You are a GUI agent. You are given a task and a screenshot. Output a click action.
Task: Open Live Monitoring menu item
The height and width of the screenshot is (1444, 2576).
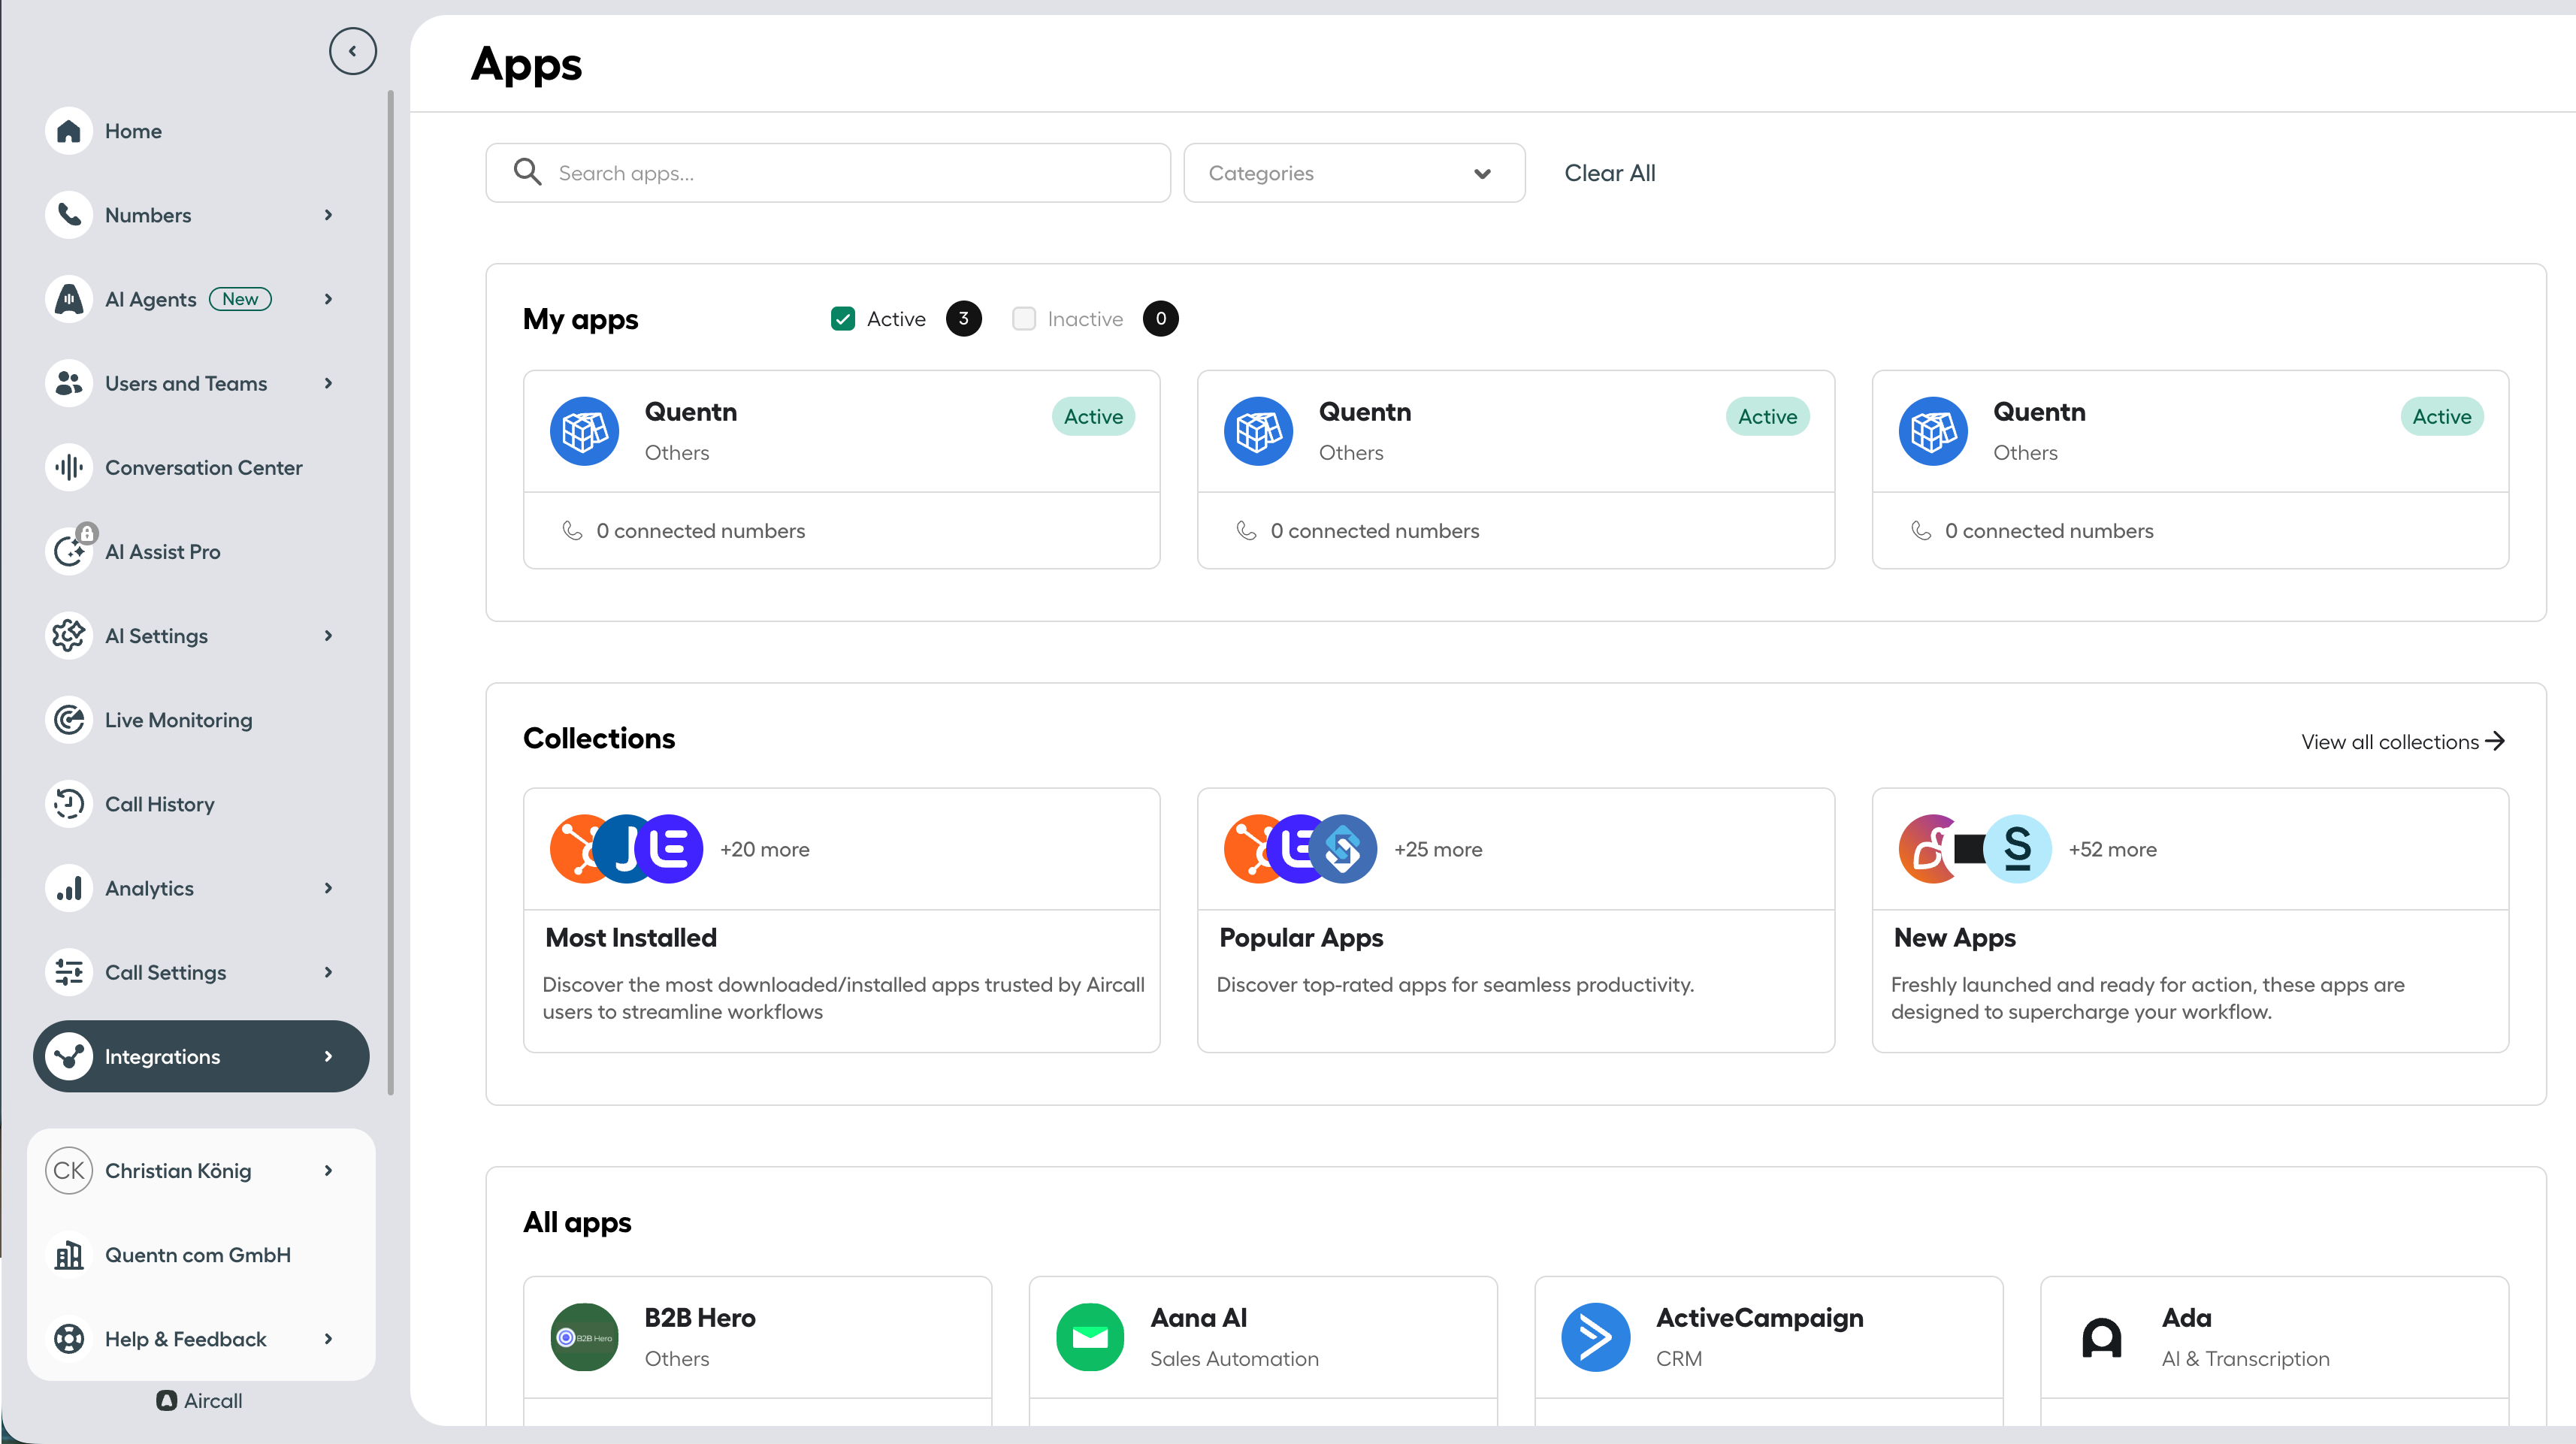coord(200,720)
